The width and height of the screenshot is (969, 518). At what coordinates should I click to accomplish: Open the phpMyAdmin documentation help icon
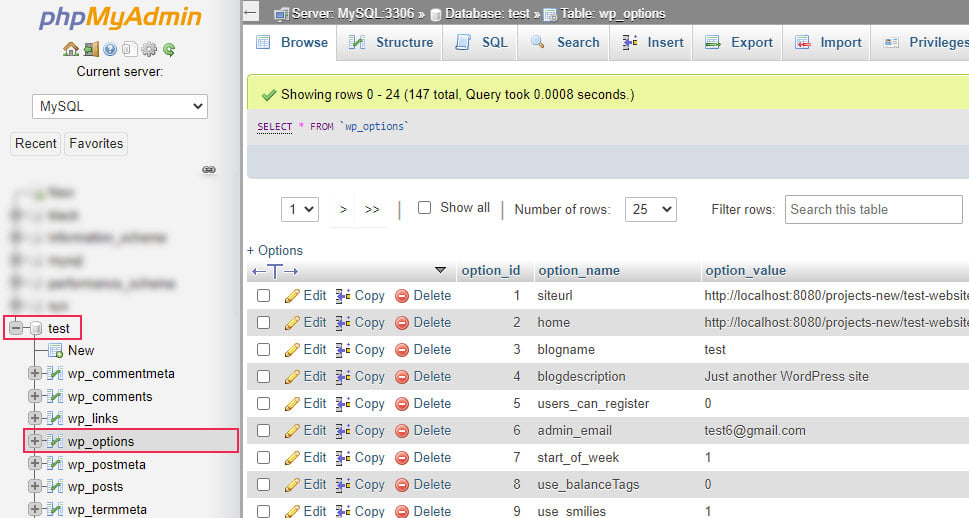(x=110, y=49)
